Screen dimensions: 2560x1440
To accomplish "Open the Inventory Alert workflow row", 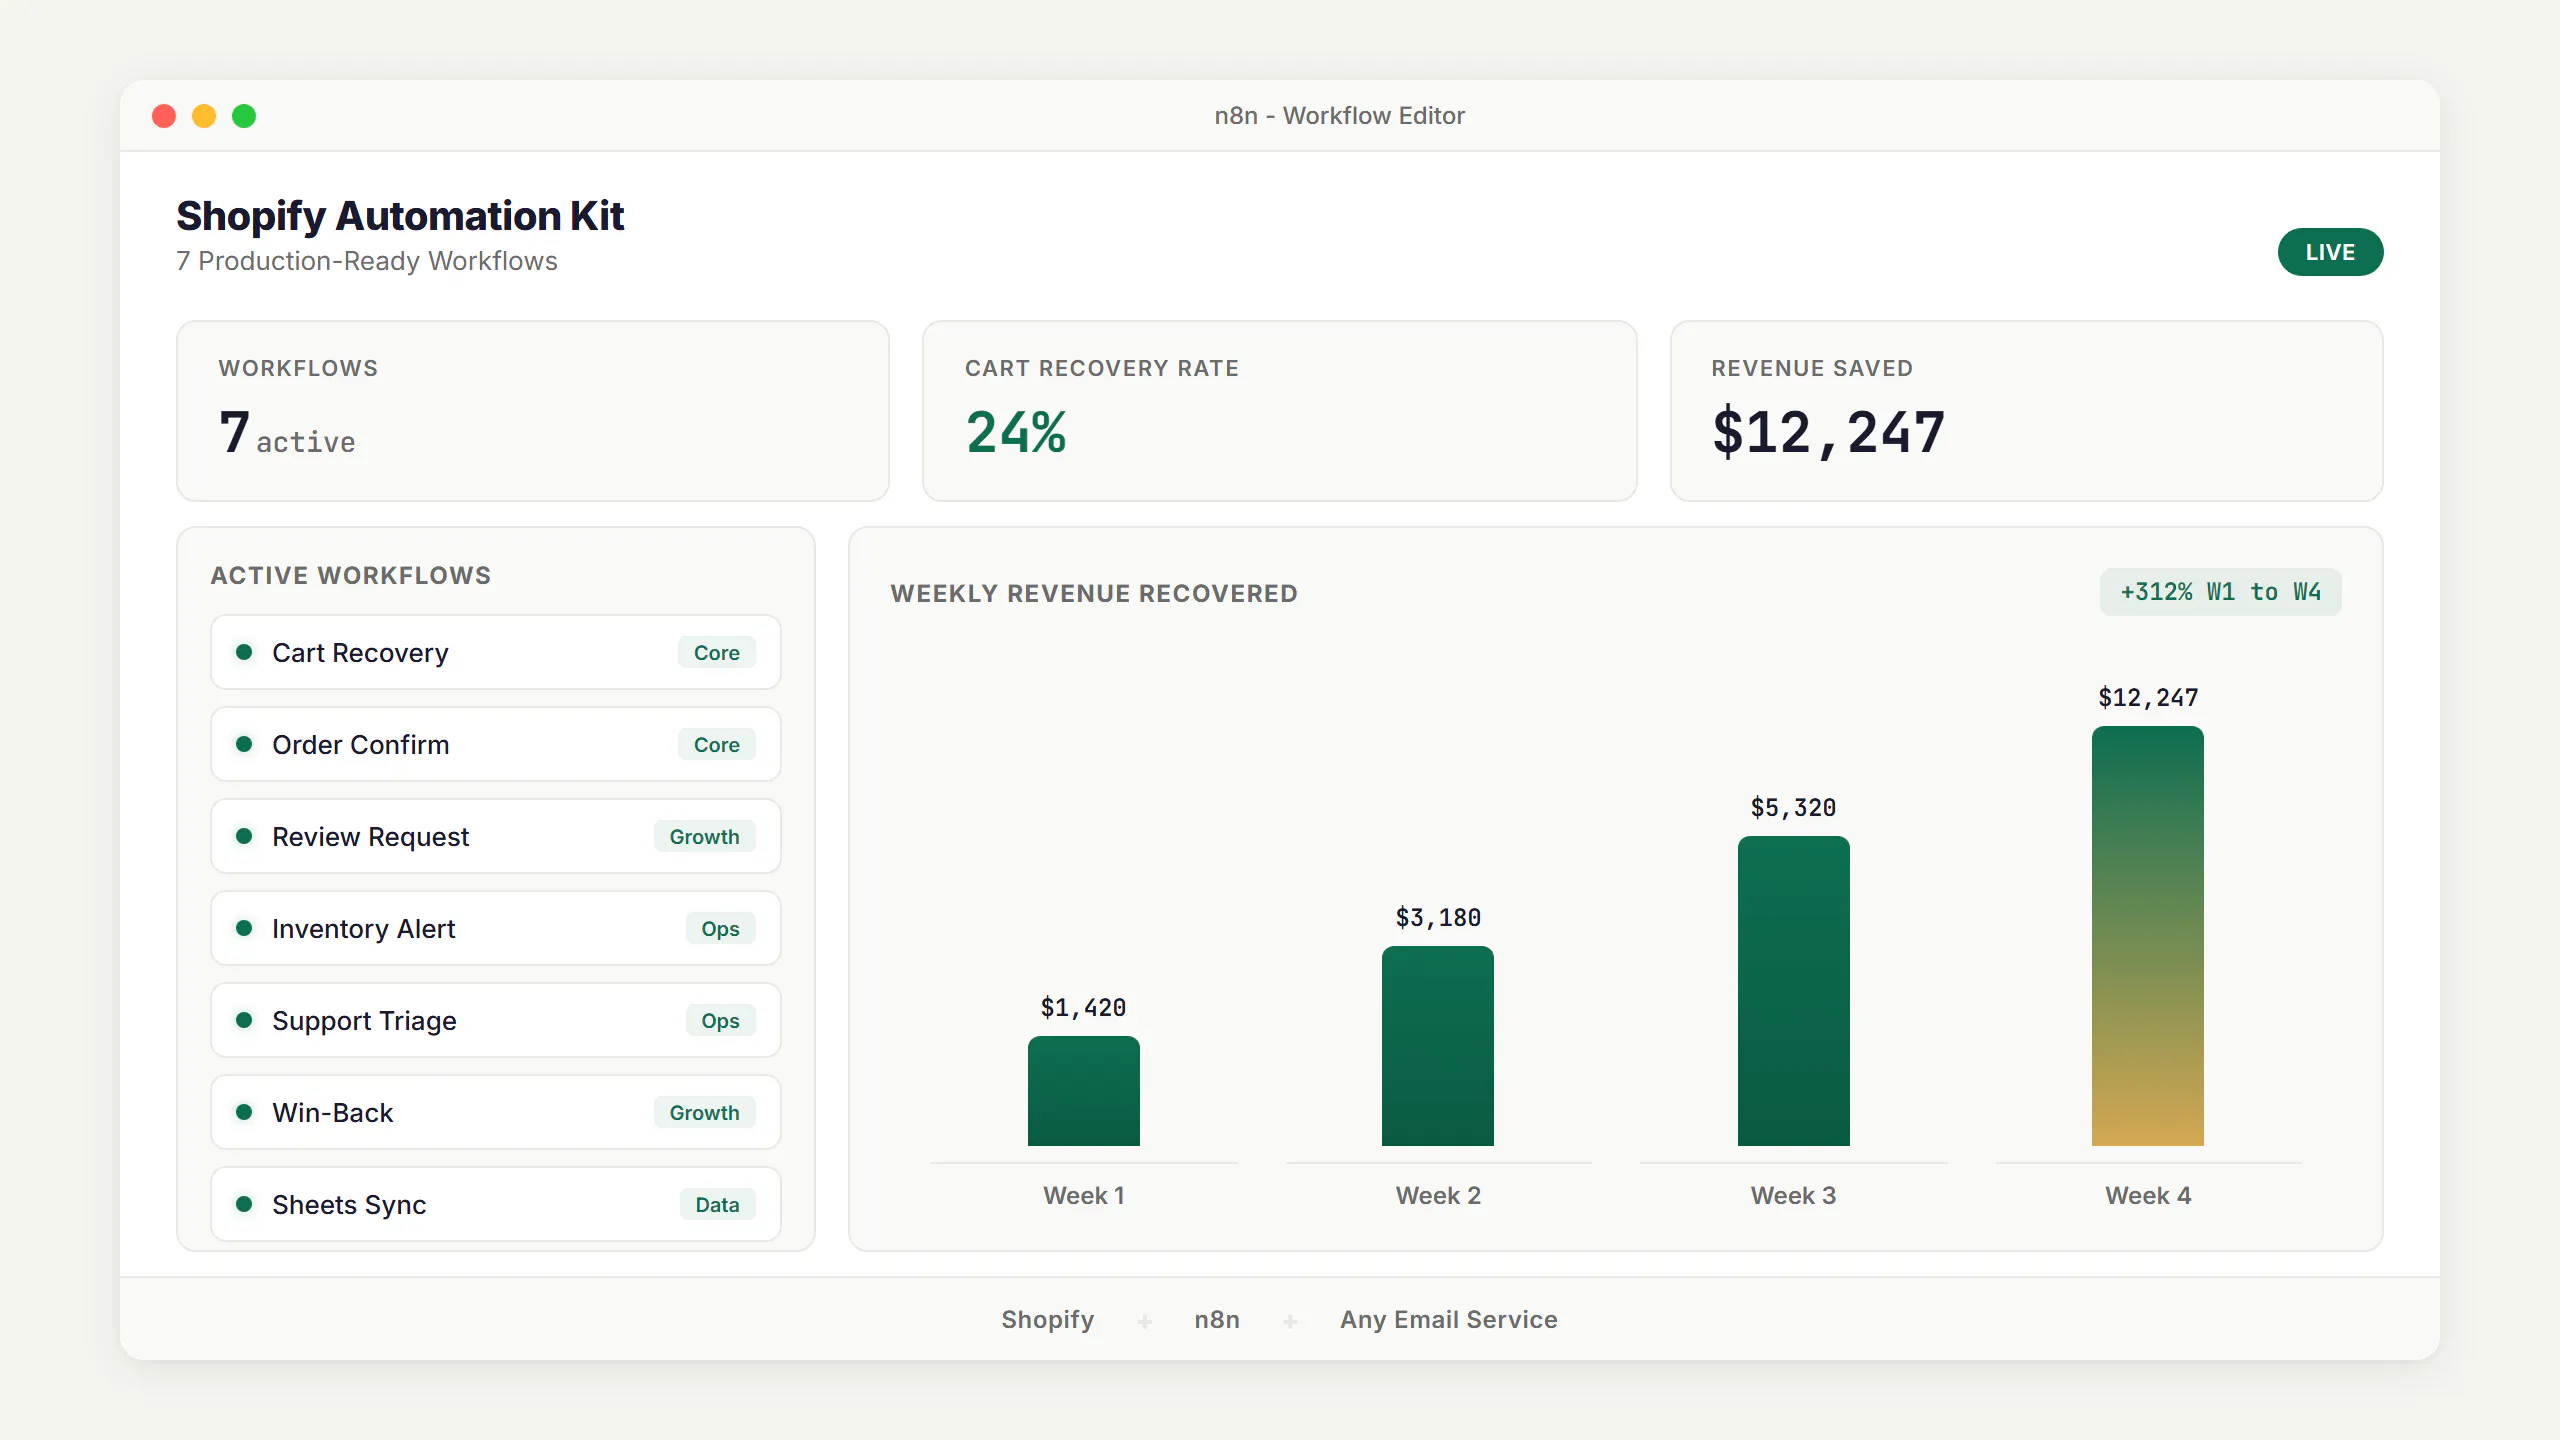I will click(496, 928).
